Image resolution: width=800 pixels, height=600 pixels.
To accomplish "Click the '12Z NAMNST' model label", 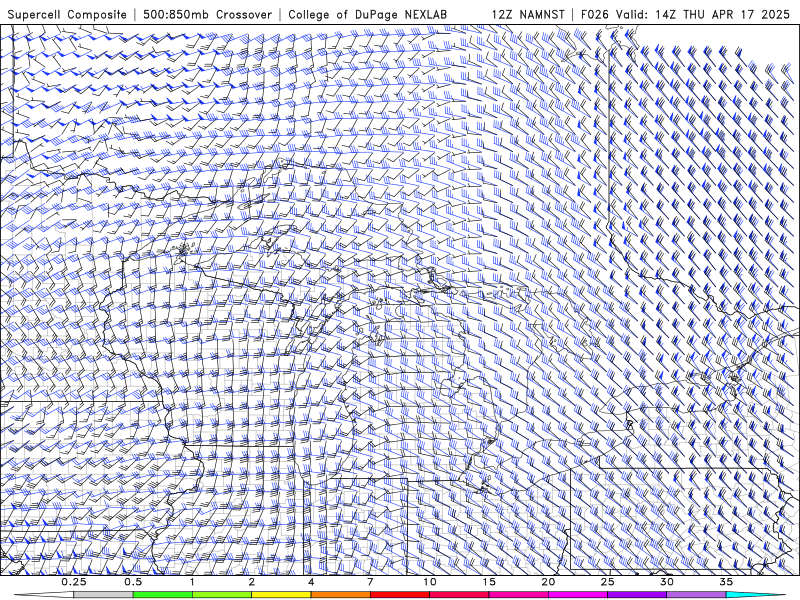I will pos(528,14).
